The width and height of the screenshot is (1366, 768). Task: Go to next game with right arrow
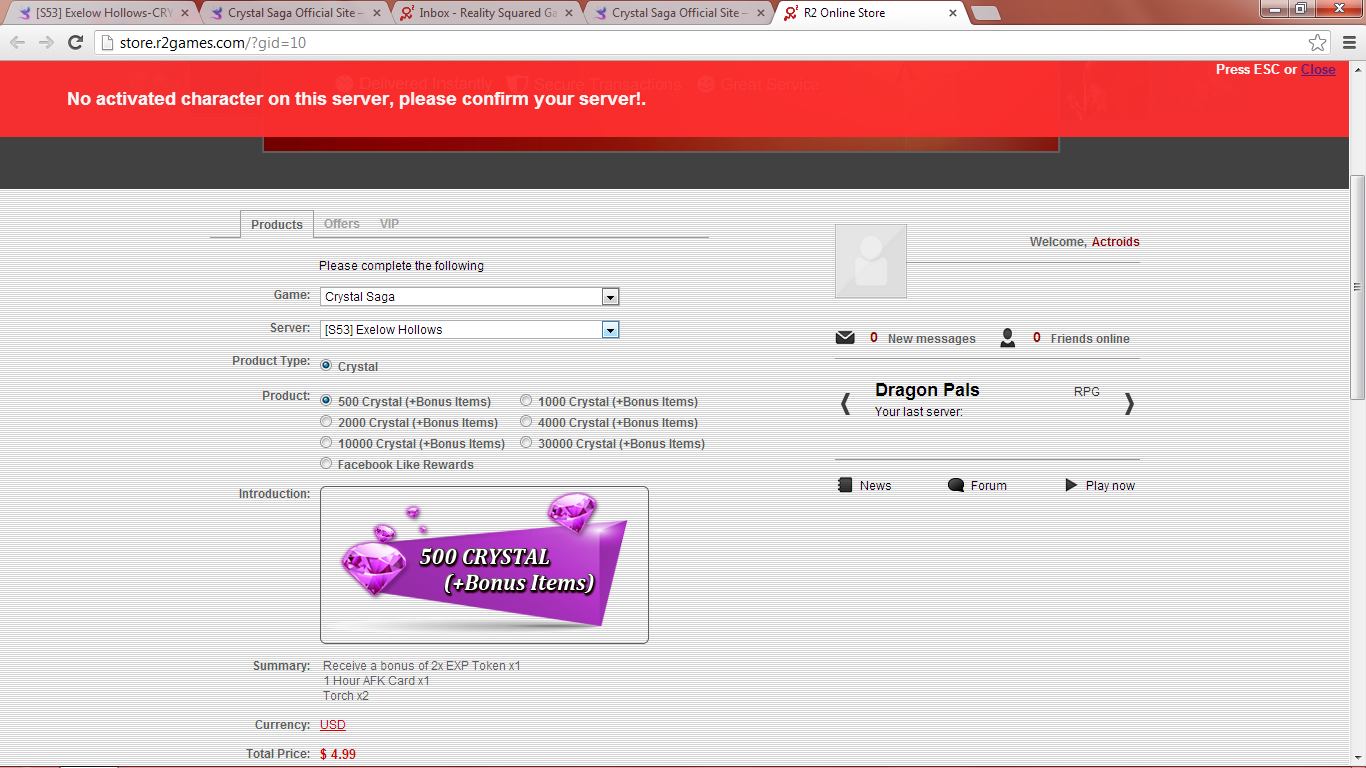click(1129, 403)
